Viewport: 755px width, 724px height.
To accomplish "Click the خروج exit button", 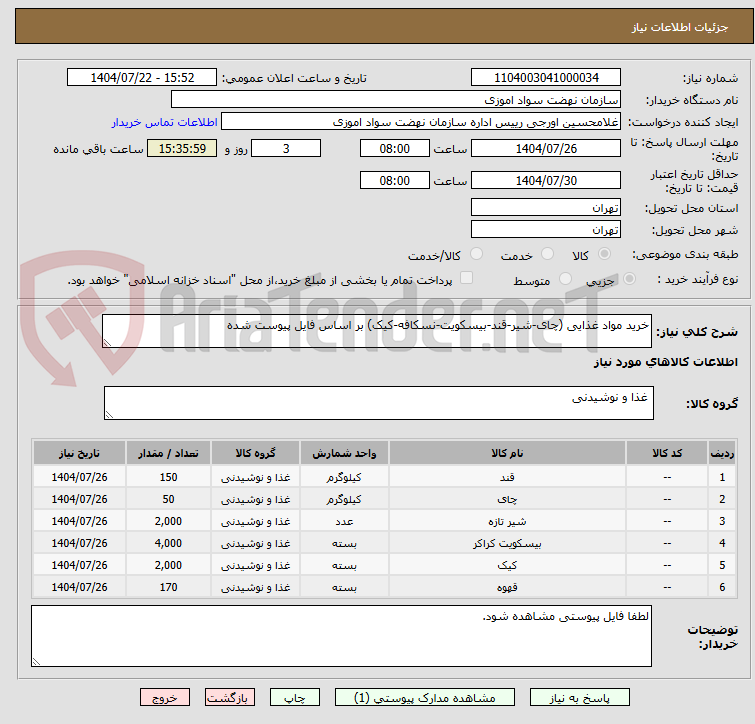I will [x=165, y=698].
